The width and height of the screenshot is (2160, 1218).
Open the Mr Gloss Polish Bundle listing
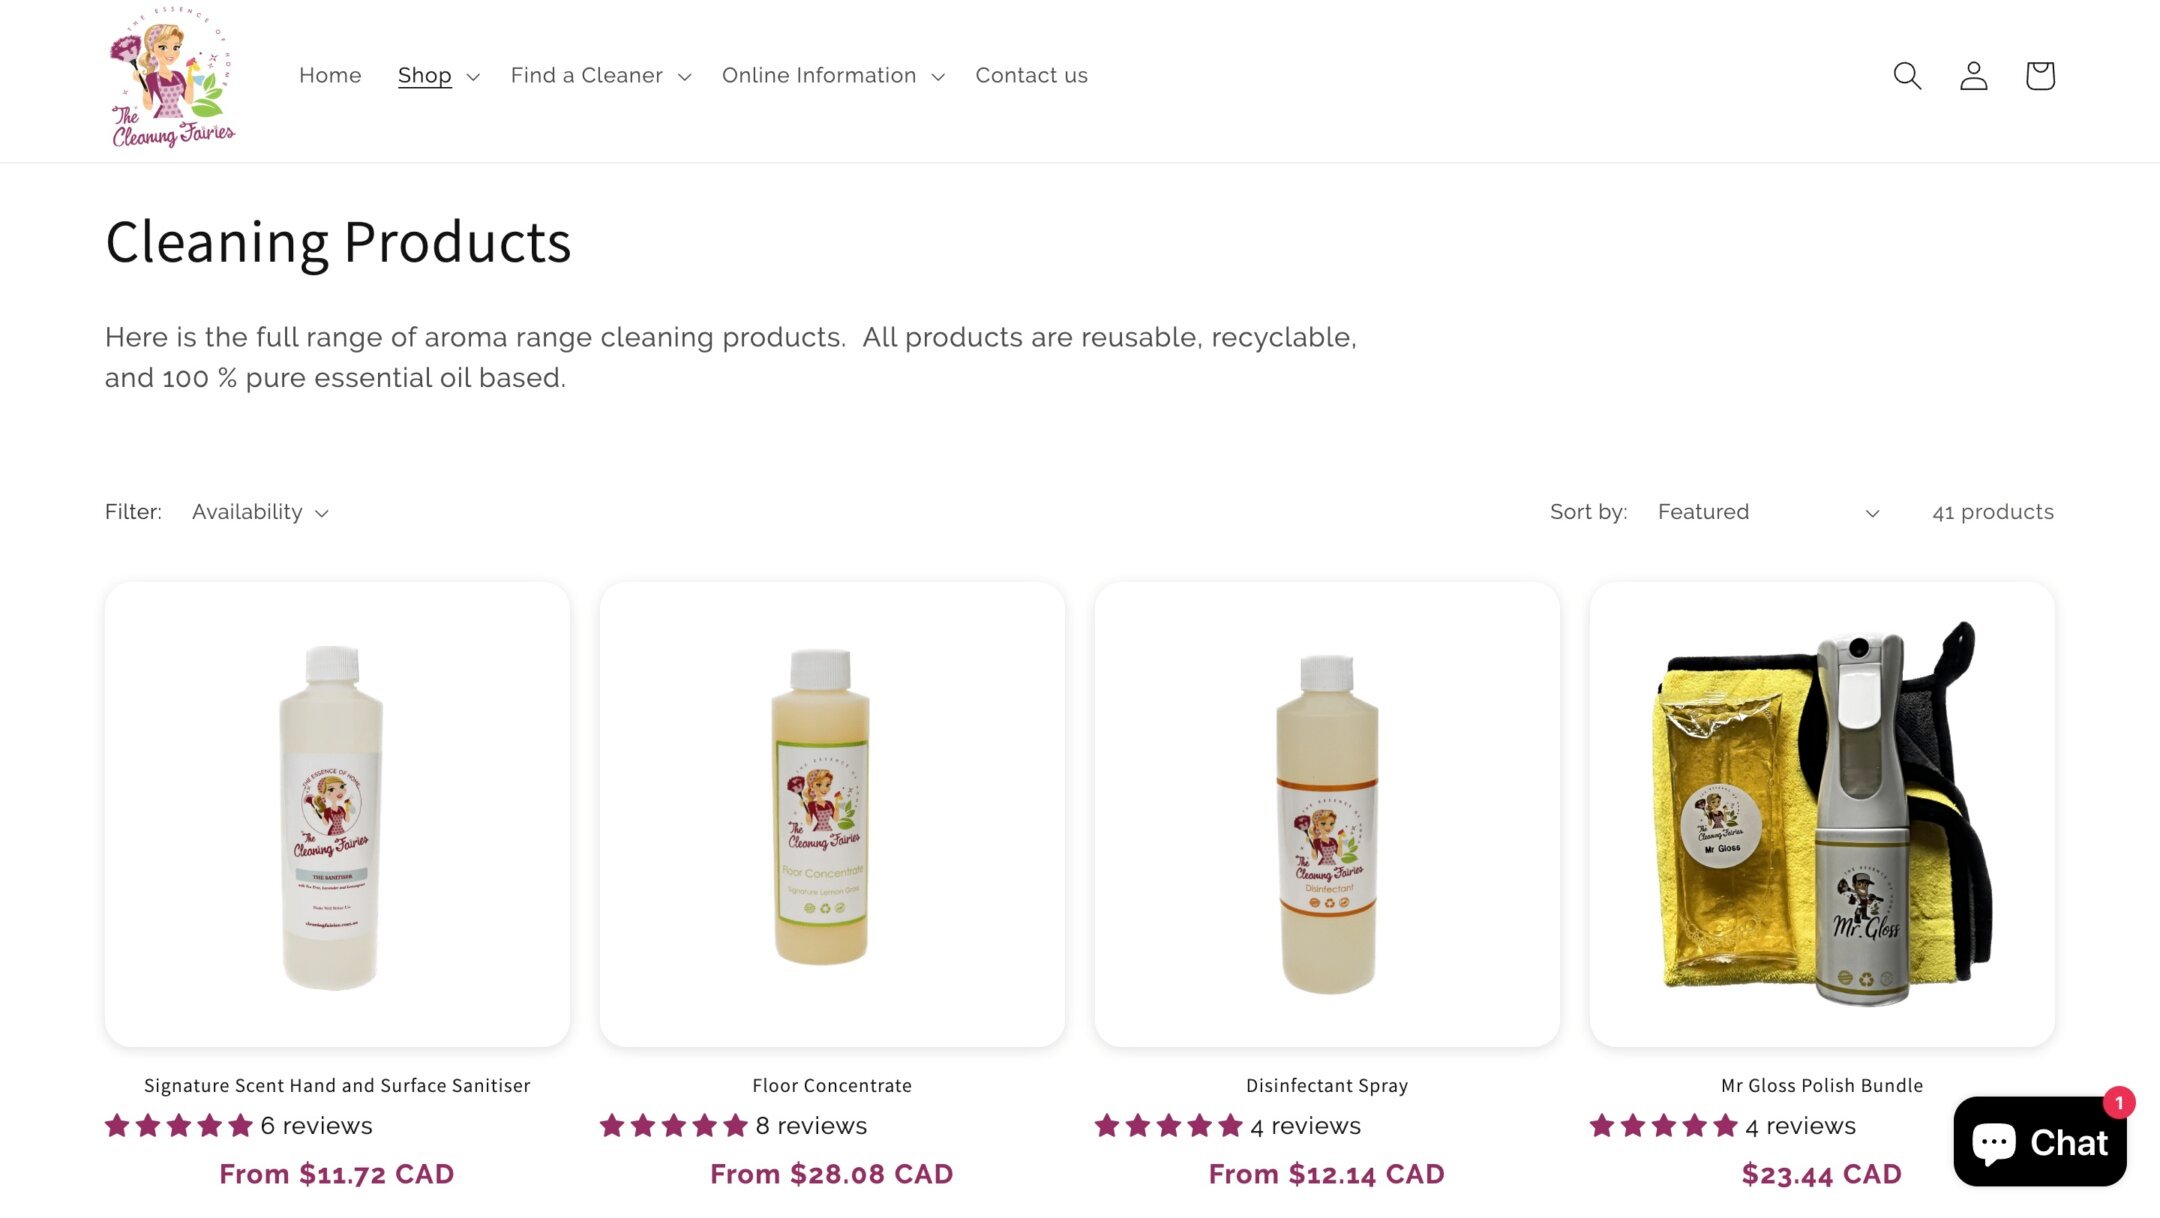[x=1820, y=1084]
